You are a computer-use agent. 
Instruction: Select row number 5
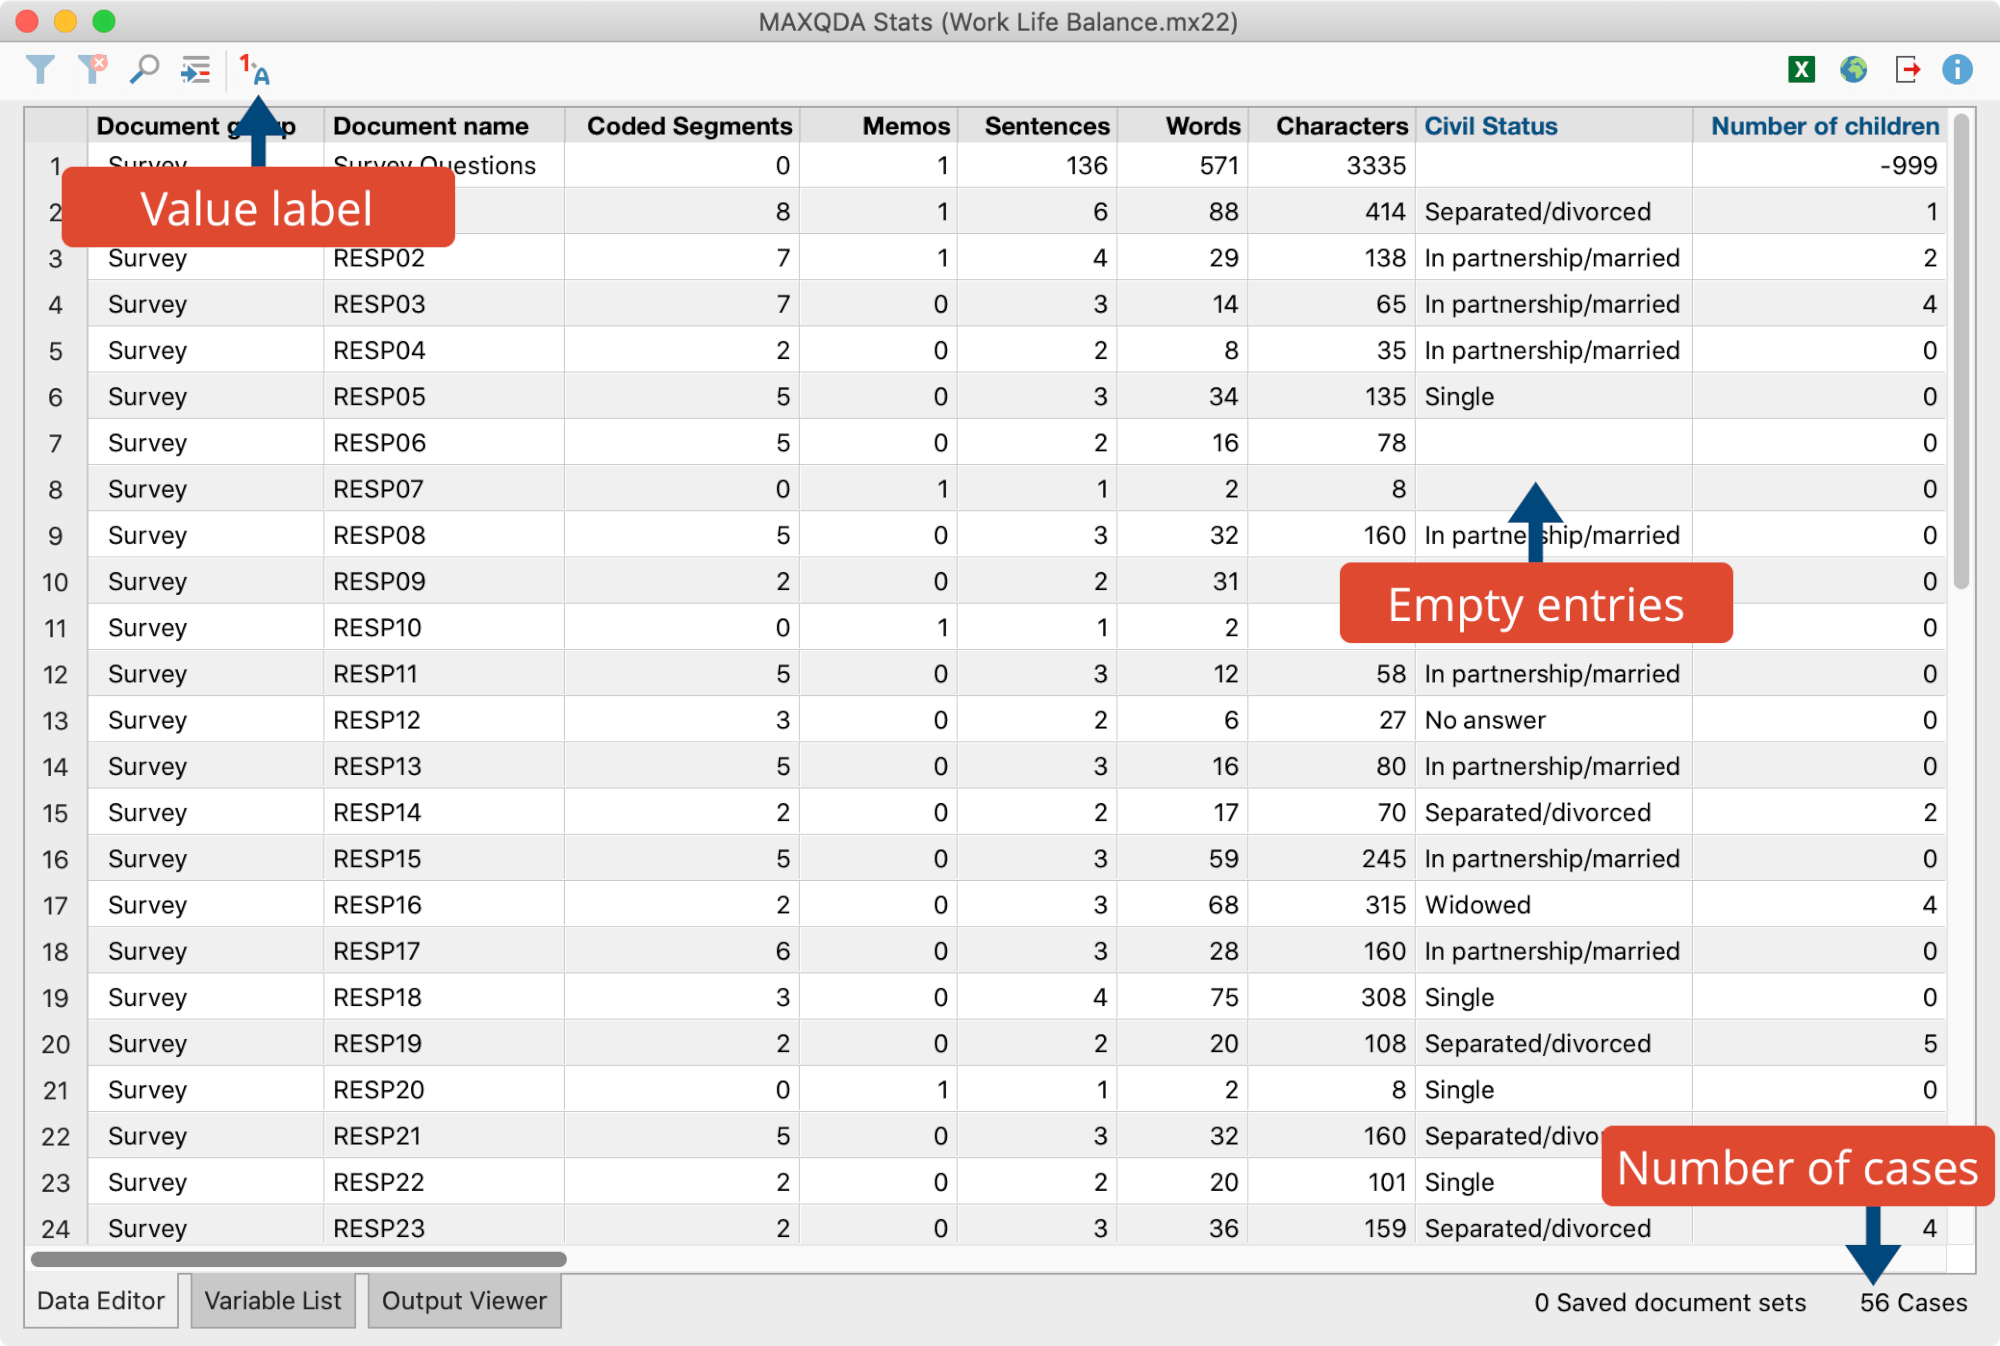coord(56,351)
